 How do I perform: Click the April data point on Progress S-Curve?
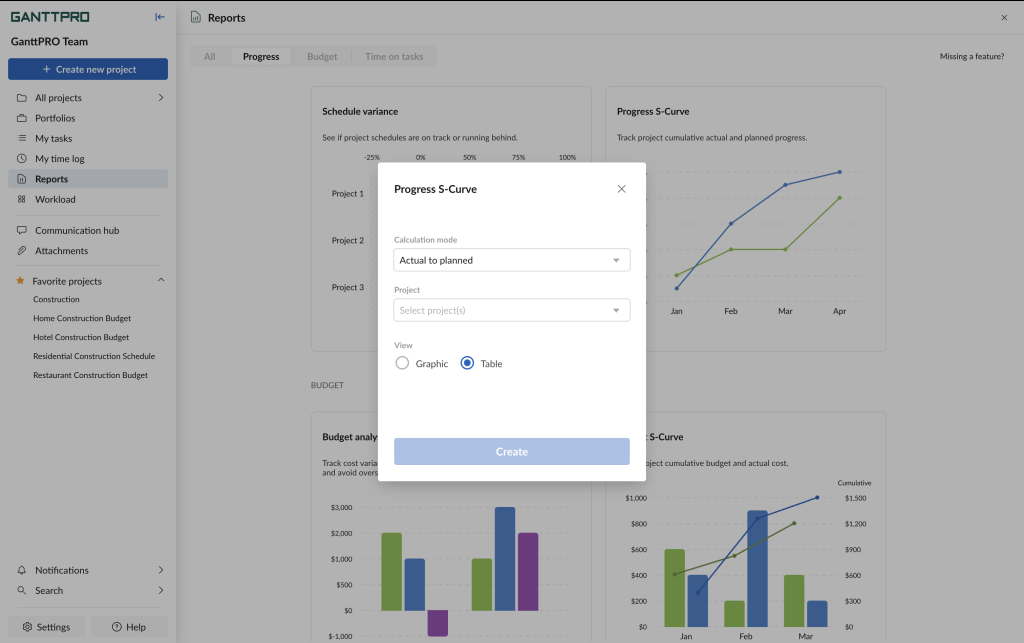coord(840,171)
